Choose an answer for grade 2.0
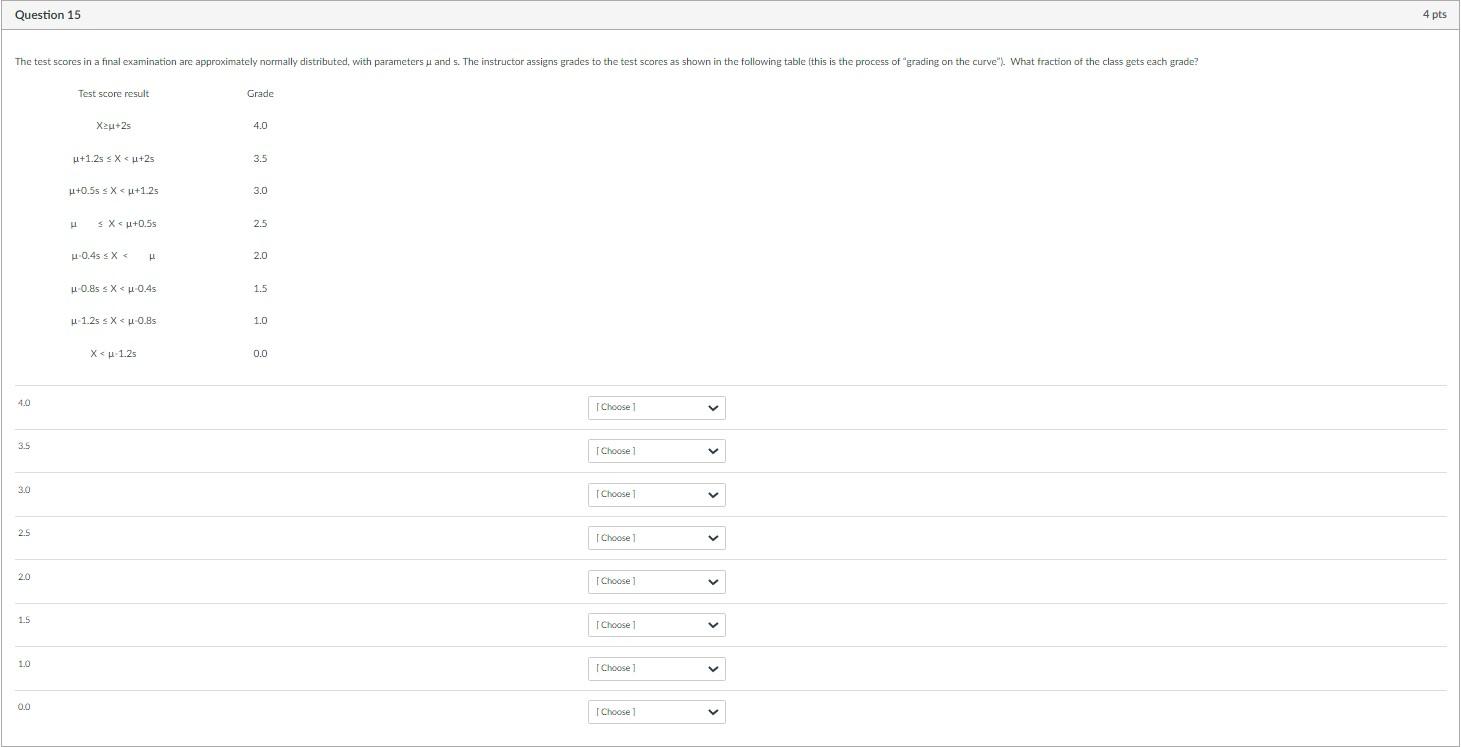This screenshot has height=747, width=1461. click(x=656, y=582)
